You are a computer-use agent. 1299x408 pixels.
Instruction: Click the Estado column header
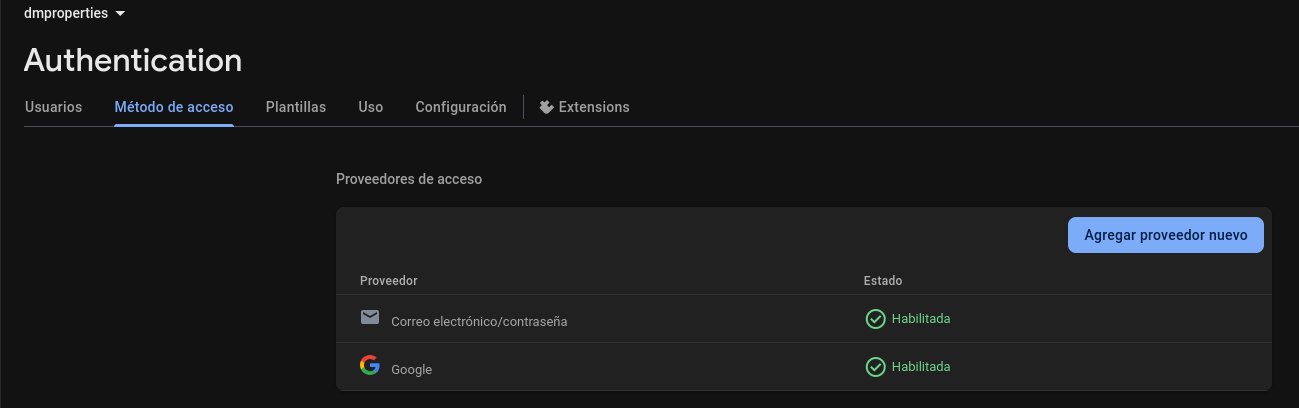[883, 281]
